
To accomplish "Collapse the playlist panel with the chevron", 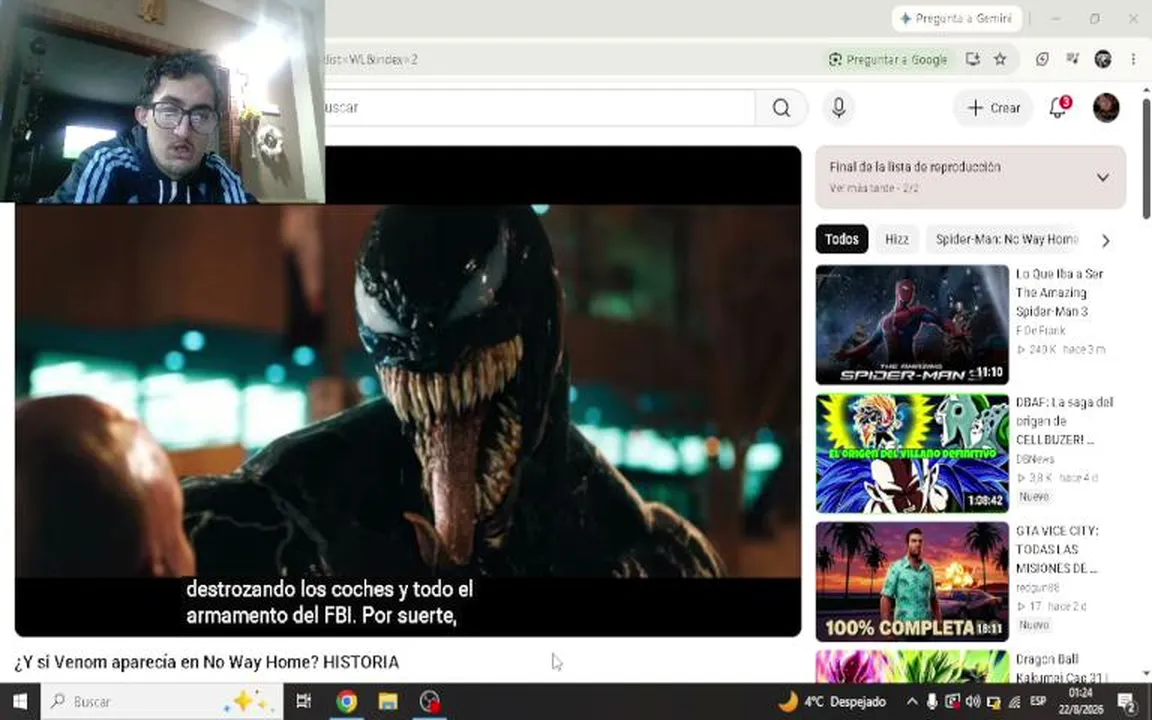I will [1103, 178].
